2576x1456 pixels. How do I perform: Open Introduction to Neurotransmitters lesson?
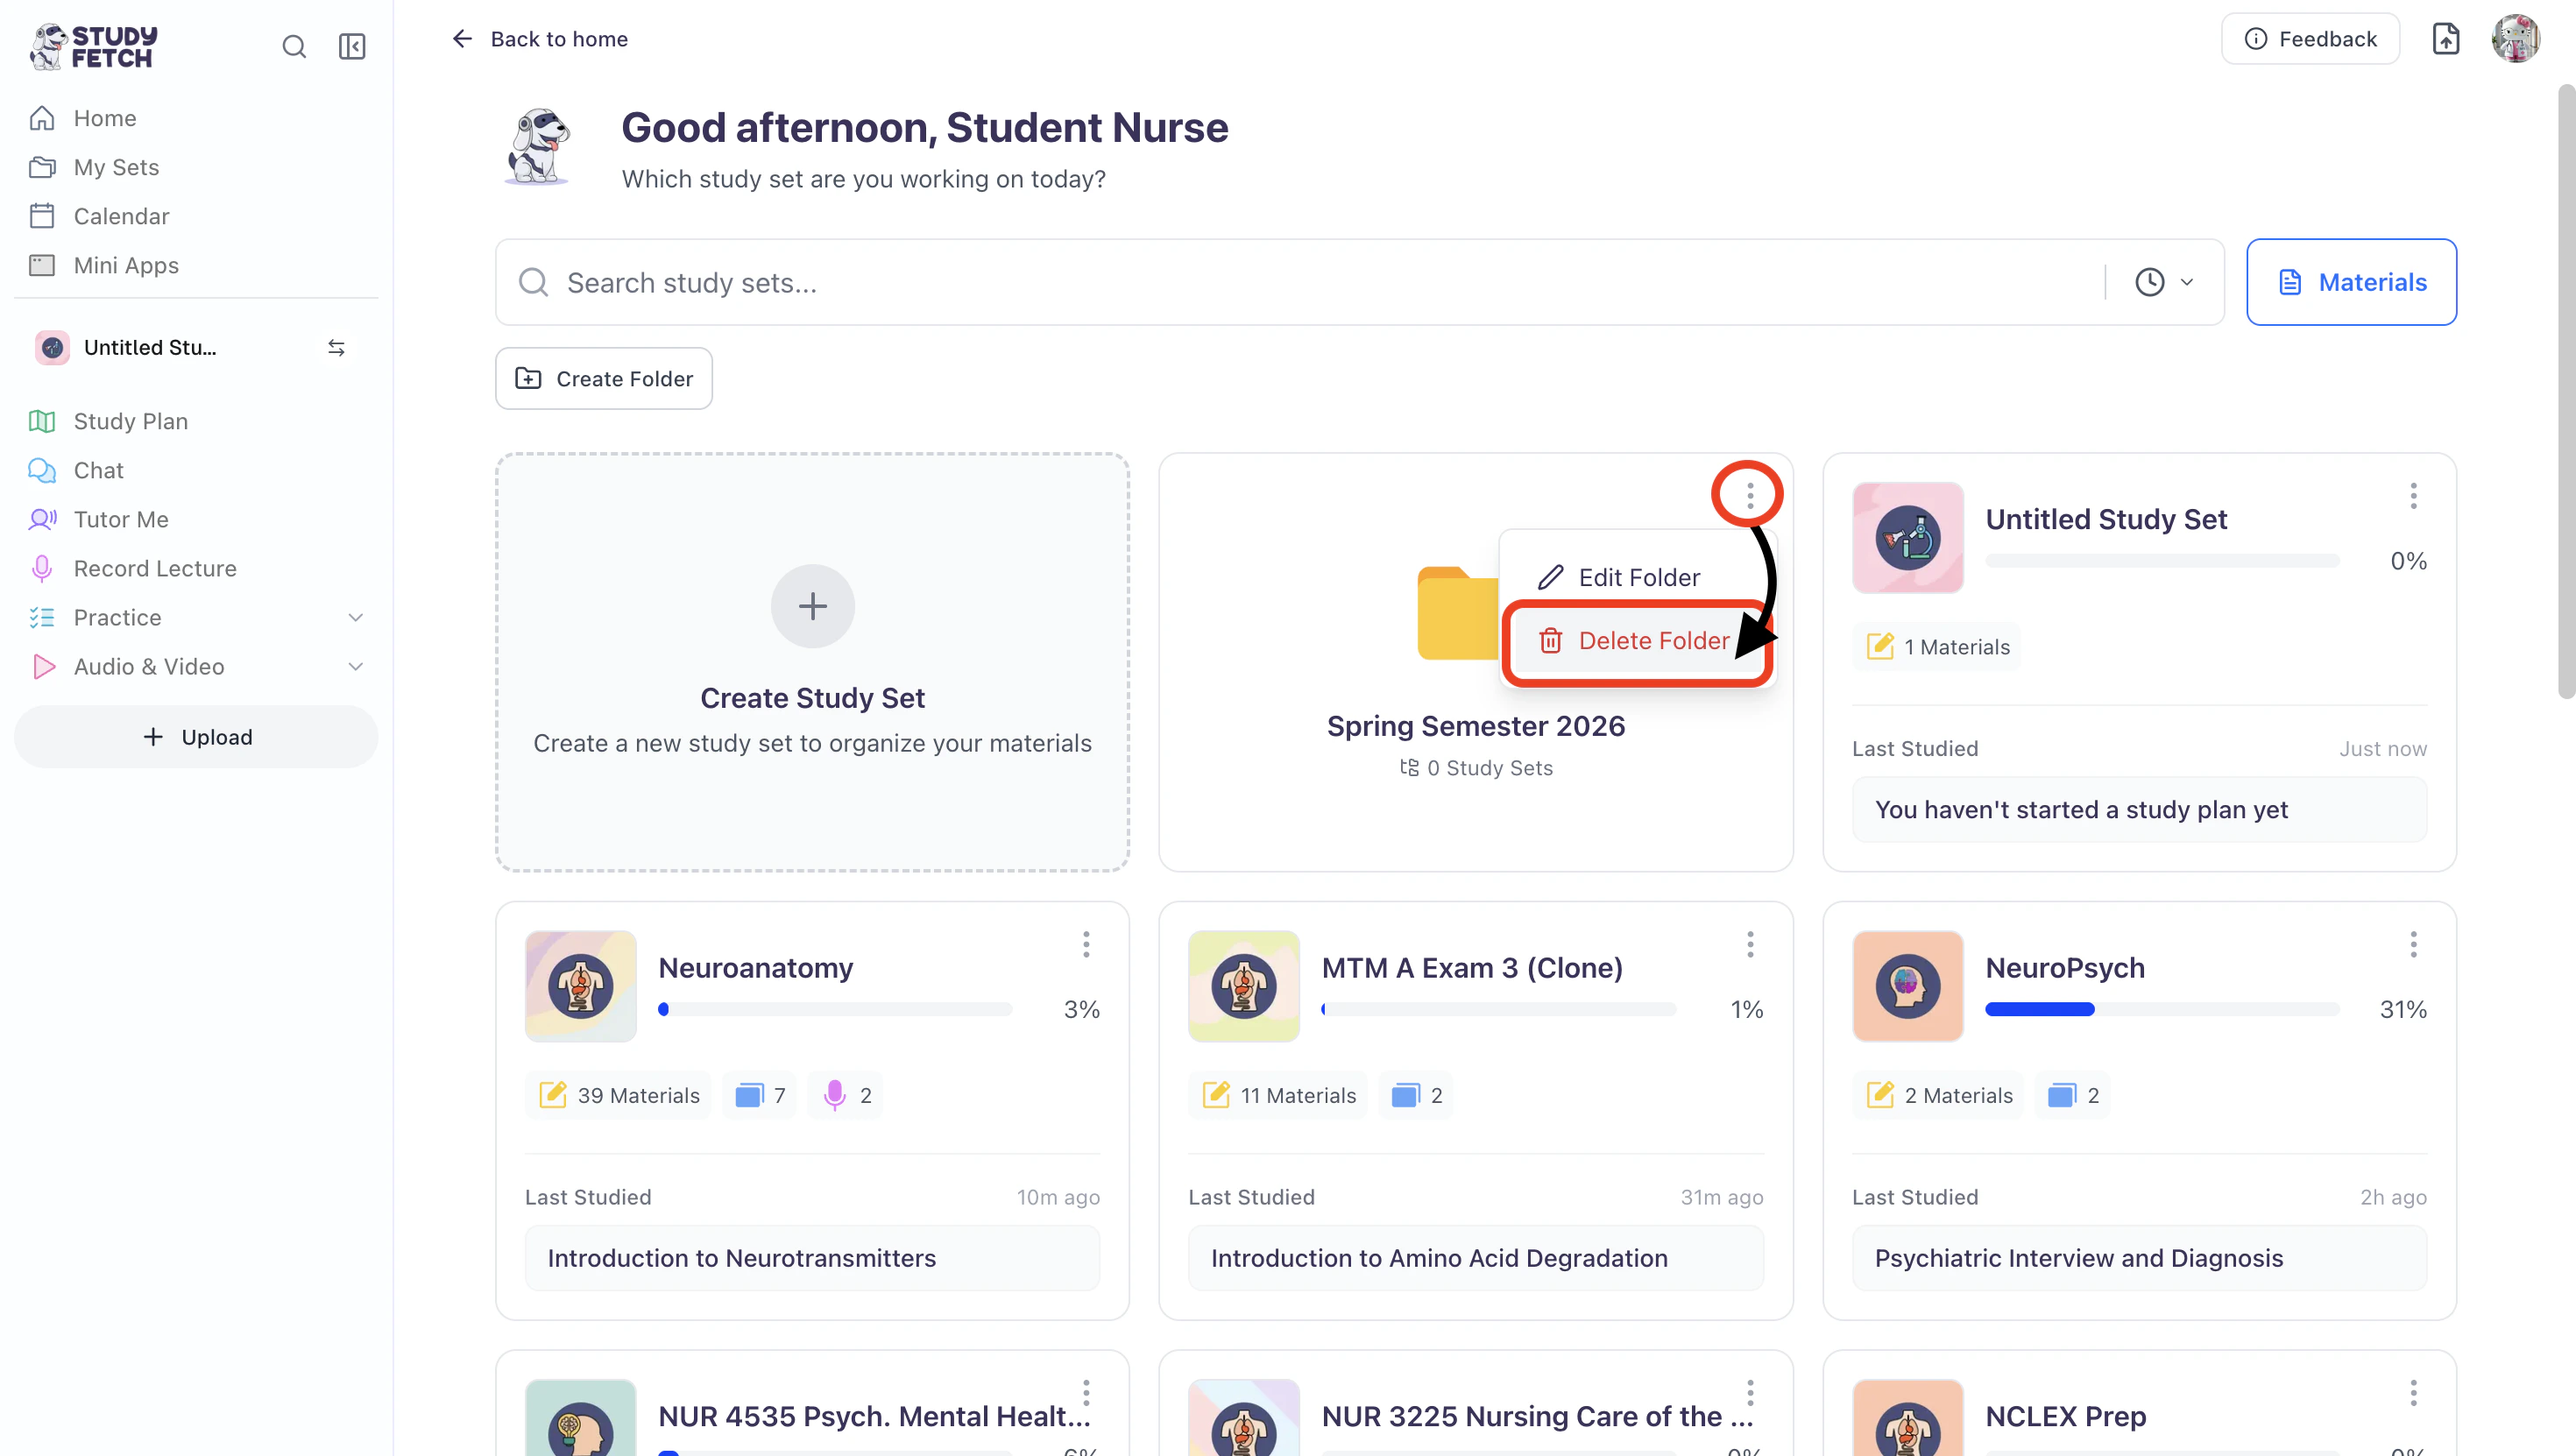[813, 1258]
